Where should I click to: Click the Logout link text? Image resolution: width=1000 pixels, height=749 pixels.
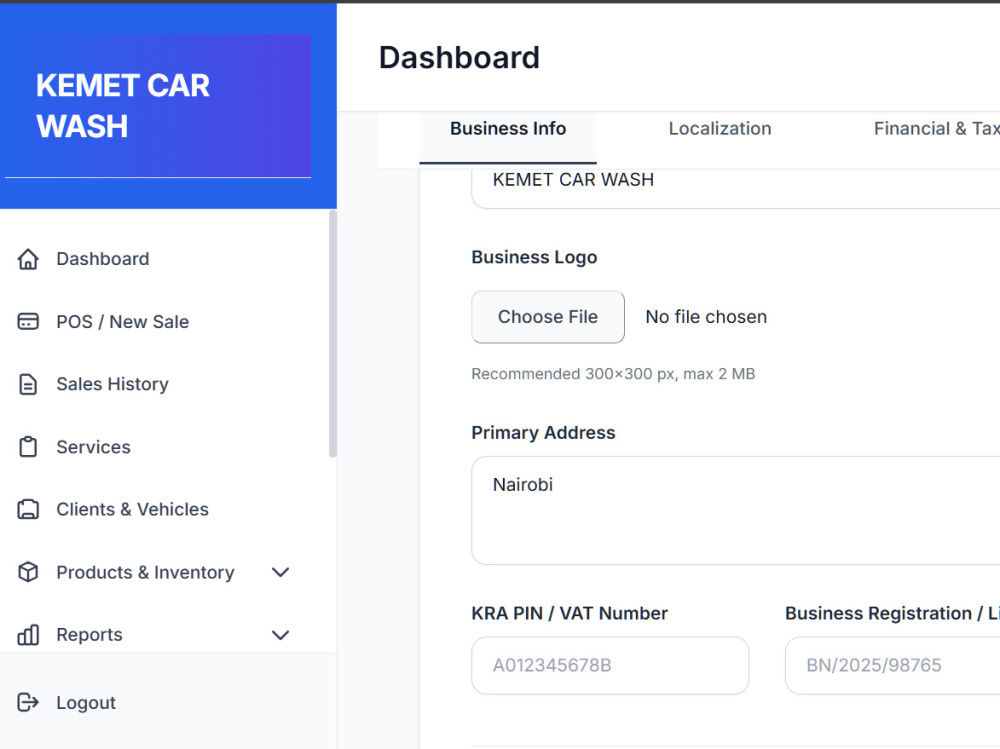coord(86,703)
